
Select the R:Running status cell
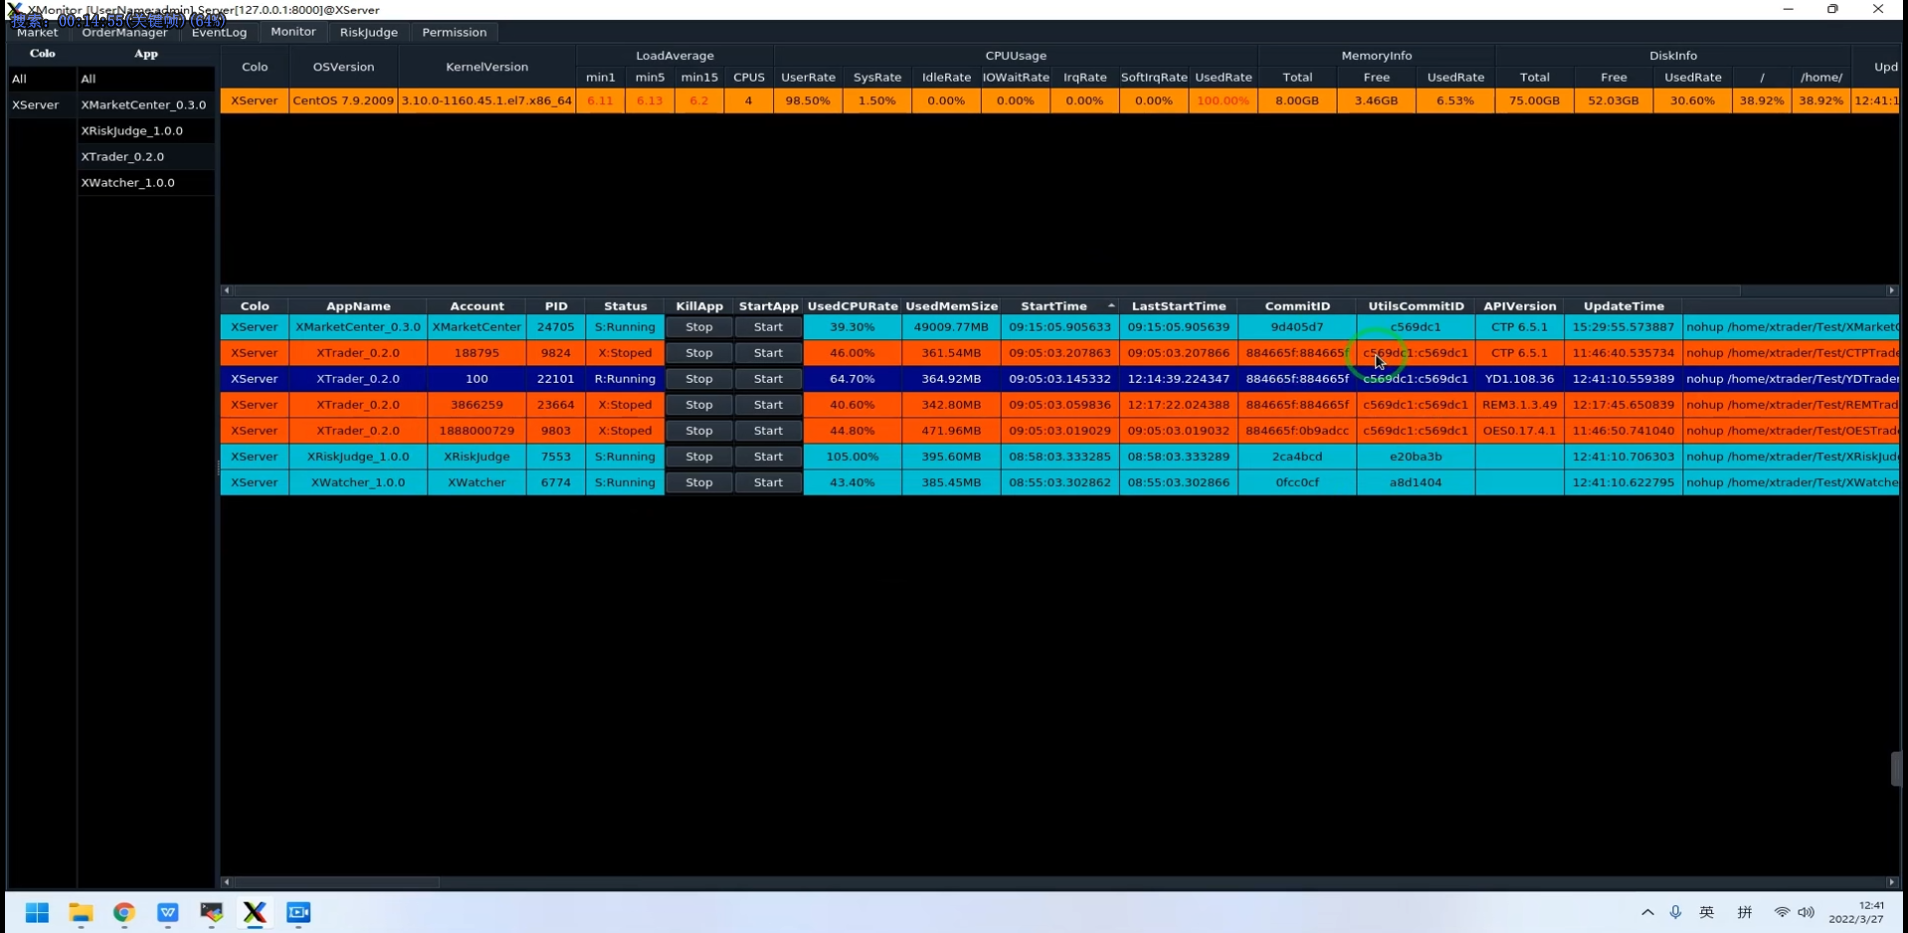[625, 379]
